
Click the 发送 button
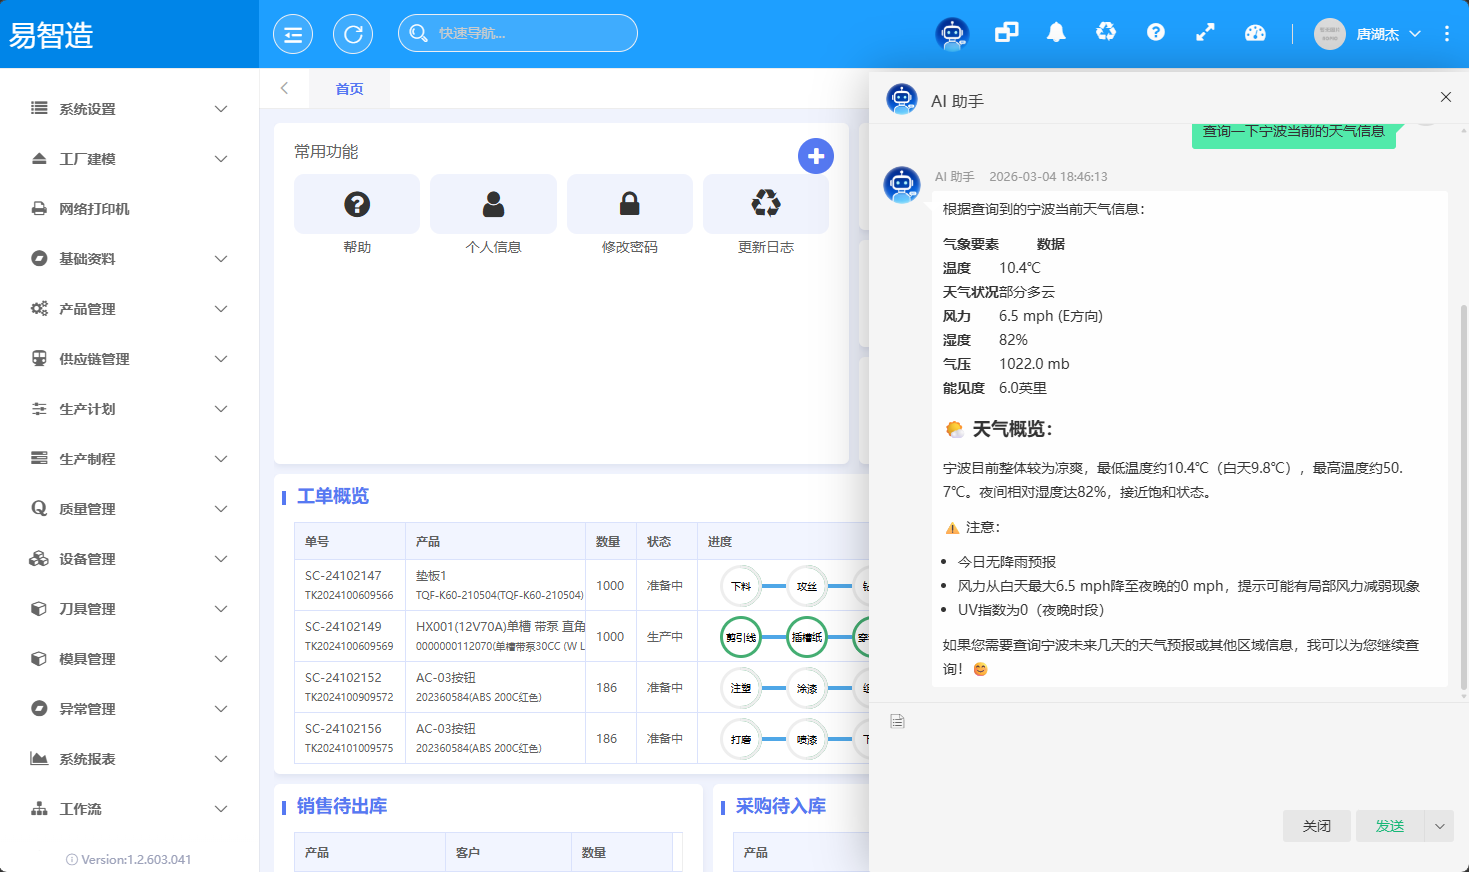(1390, 826)
